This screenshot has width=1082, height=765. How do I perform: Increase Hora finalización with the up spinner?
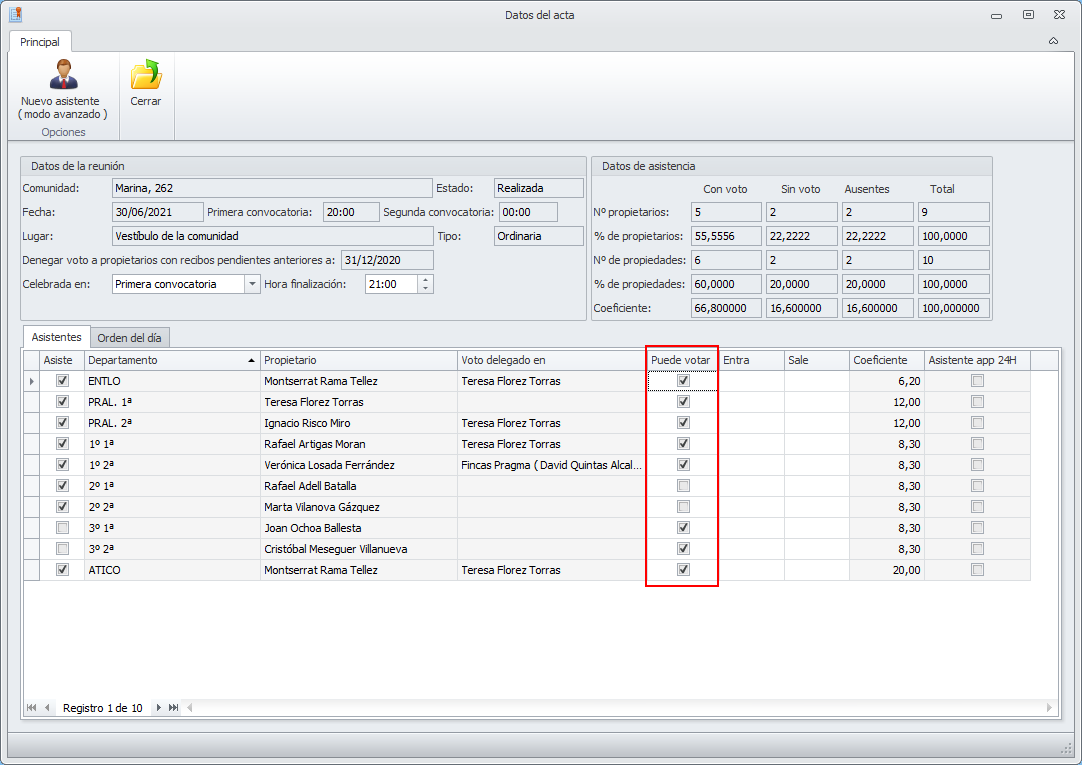pyautogui.click(x=426, y=279)
